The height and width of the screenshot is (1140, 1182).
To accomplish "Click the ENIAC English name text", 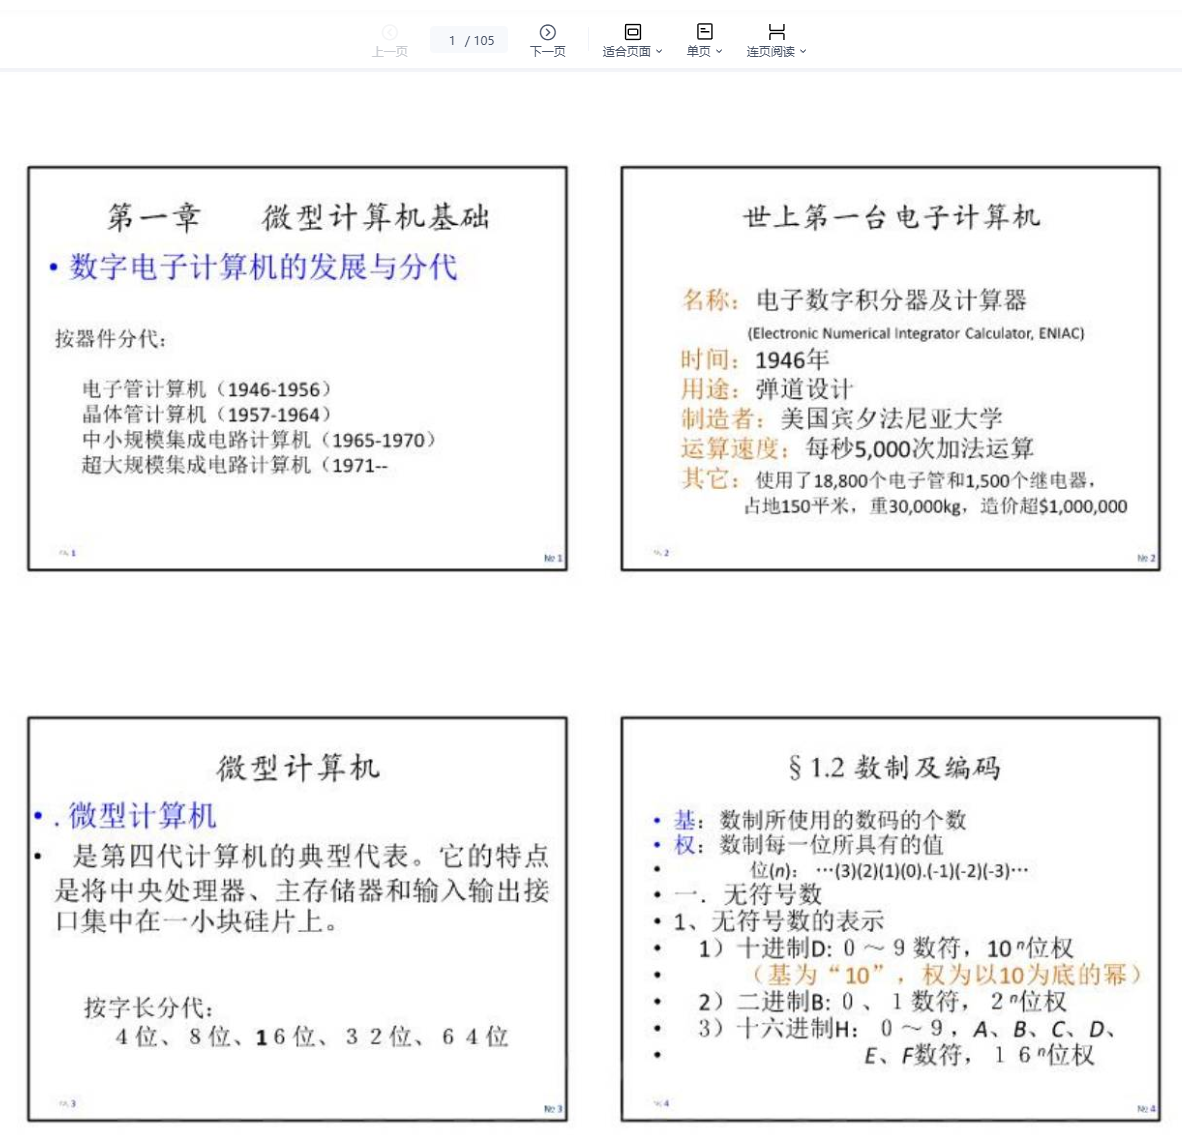I will [915, 333].
